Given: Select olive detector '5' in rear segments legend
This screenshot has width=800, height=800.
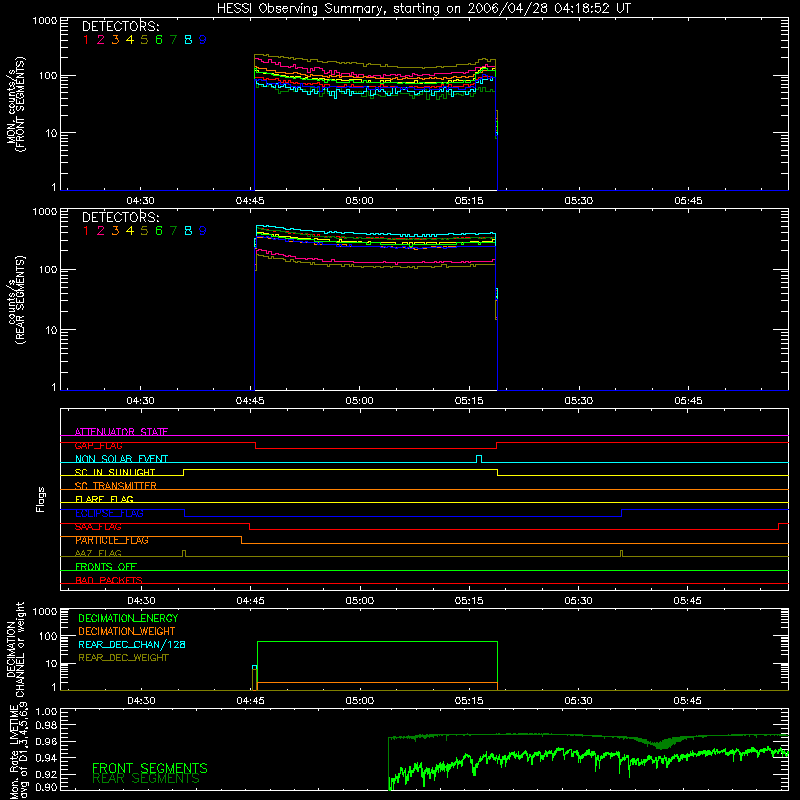Looking at the screenshot, I should pyautogui.click(x=144, y=231).
